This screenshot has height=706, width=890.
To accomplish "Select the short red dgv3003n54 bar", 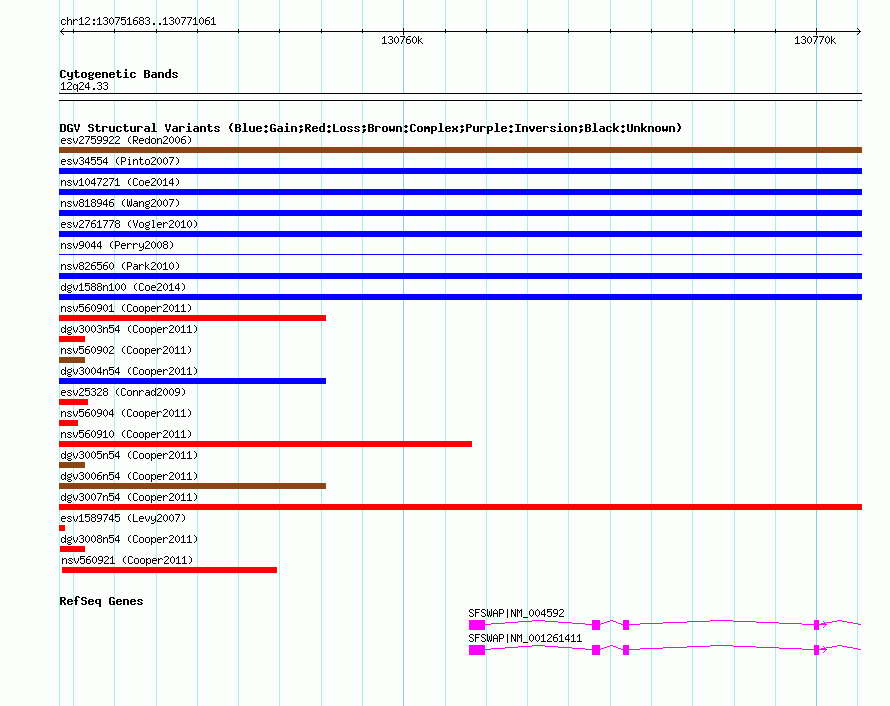I will click(x=72, y=339).
